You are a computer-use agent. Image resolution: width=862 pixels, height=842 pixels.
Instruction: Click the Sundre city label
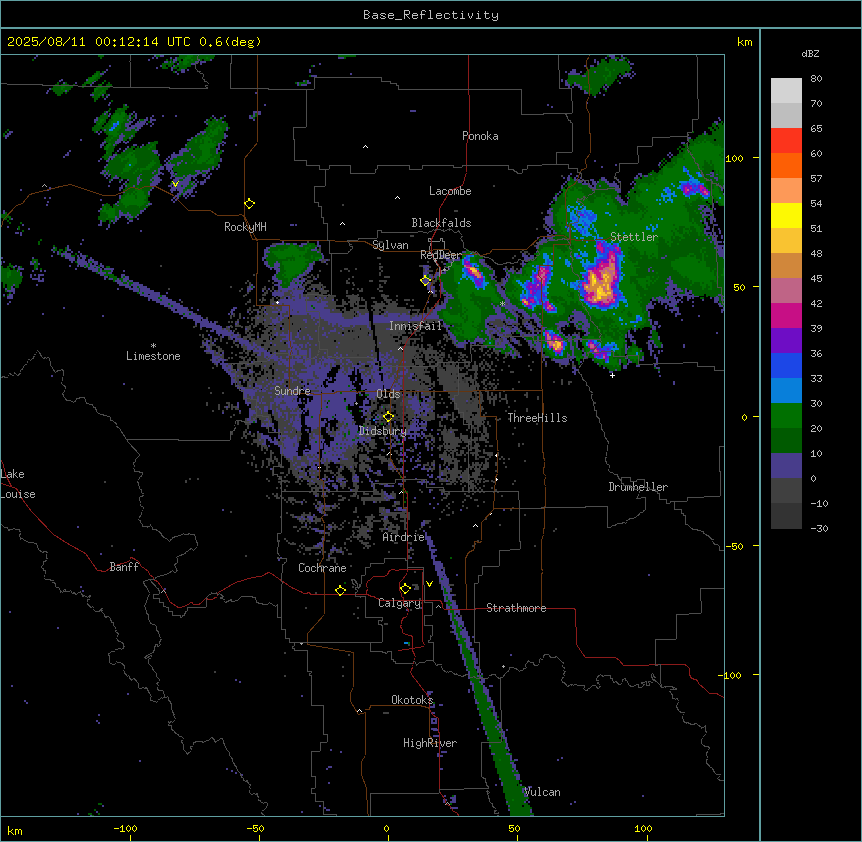(x=292, y=391)
